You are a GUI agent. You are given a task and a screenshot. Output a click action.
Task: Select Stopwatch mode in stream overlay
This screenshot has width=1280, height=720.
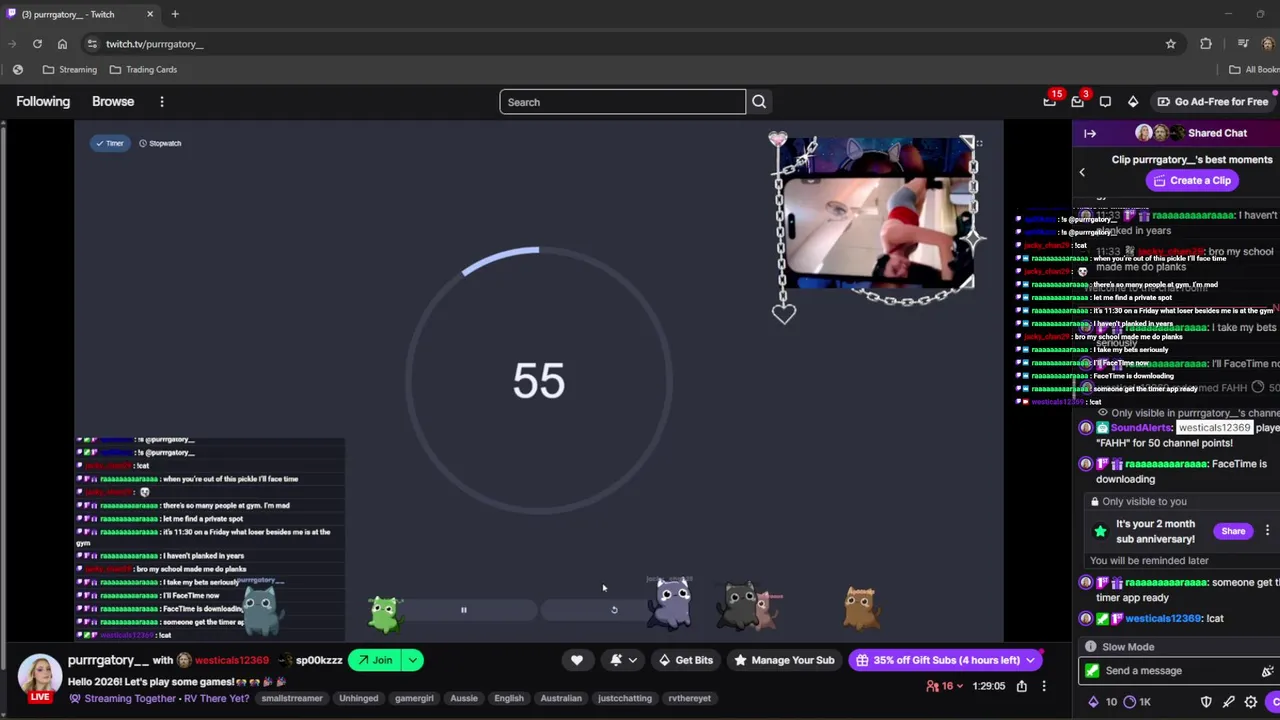coord(160,143)
